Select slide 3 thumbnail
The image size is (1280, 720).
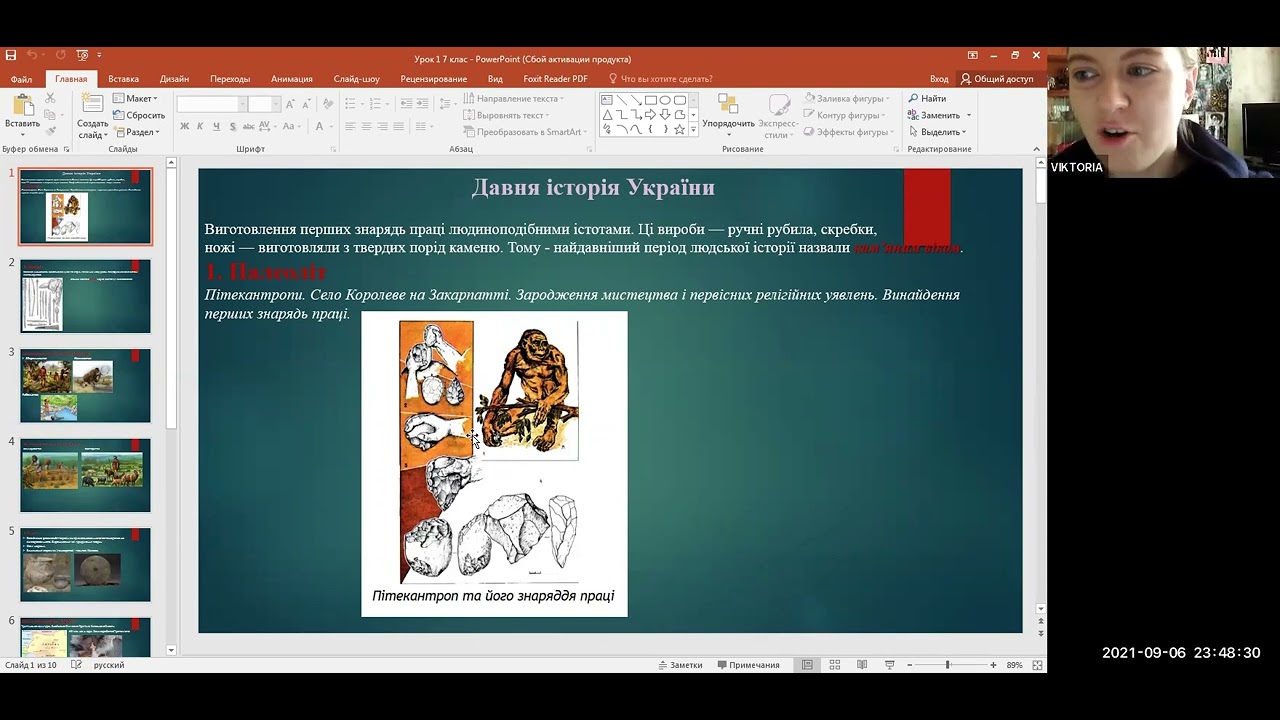[x=85, y=385]
